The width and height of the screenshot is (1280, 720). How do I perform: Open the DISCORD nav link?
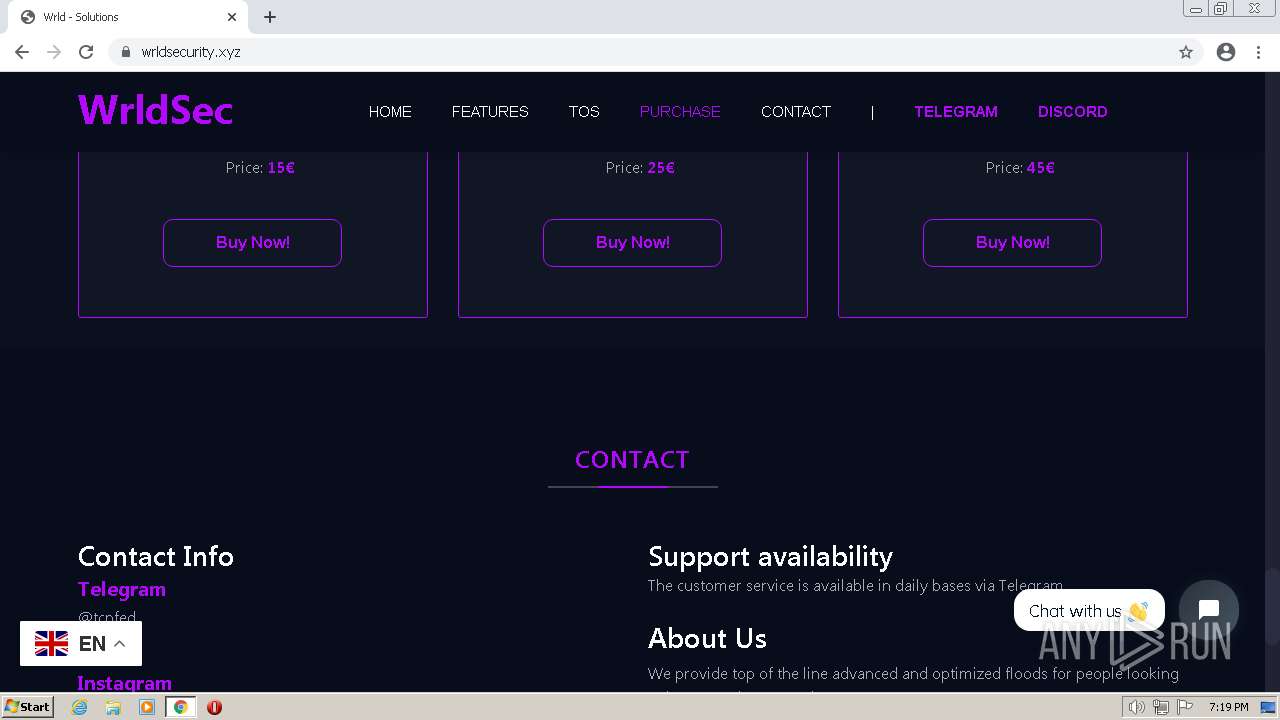point(1073,112)
